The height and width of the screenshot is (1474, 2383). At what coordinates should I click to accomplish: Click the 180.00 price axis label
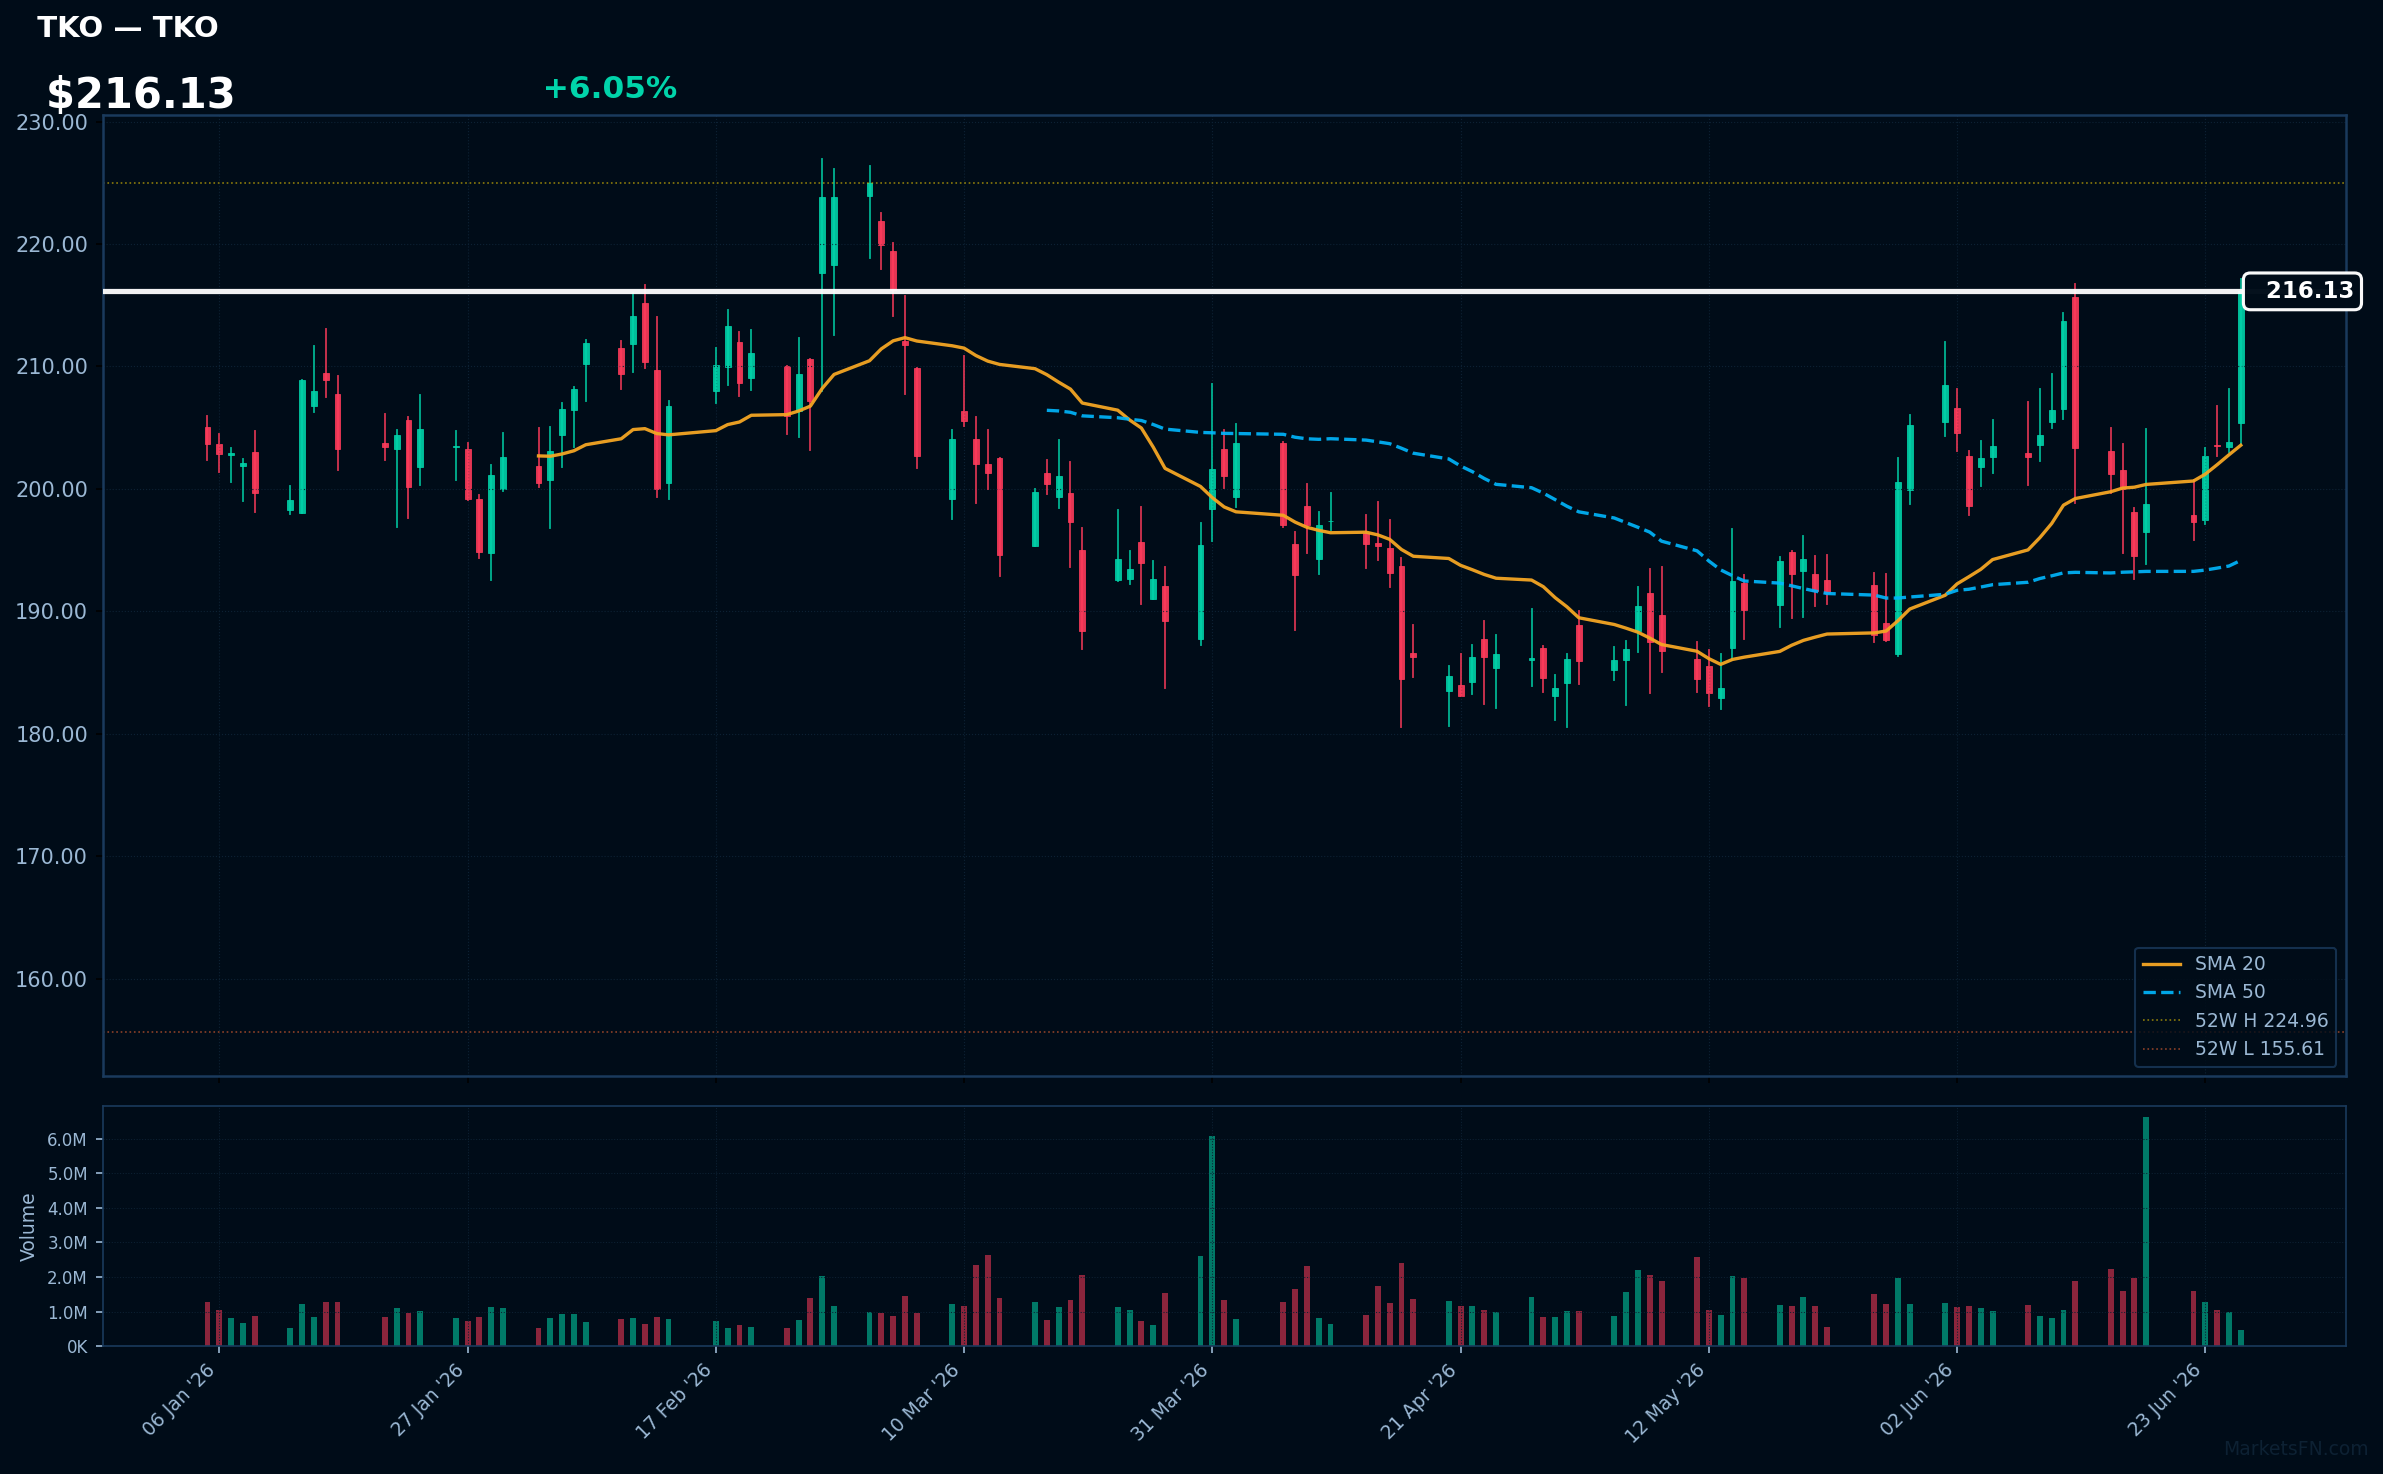point(51,734)
